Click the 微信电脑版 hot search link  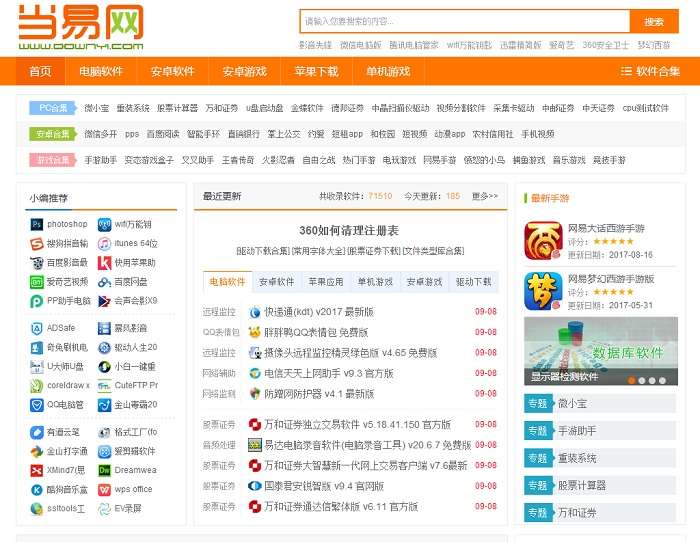[x=361, y=45]
